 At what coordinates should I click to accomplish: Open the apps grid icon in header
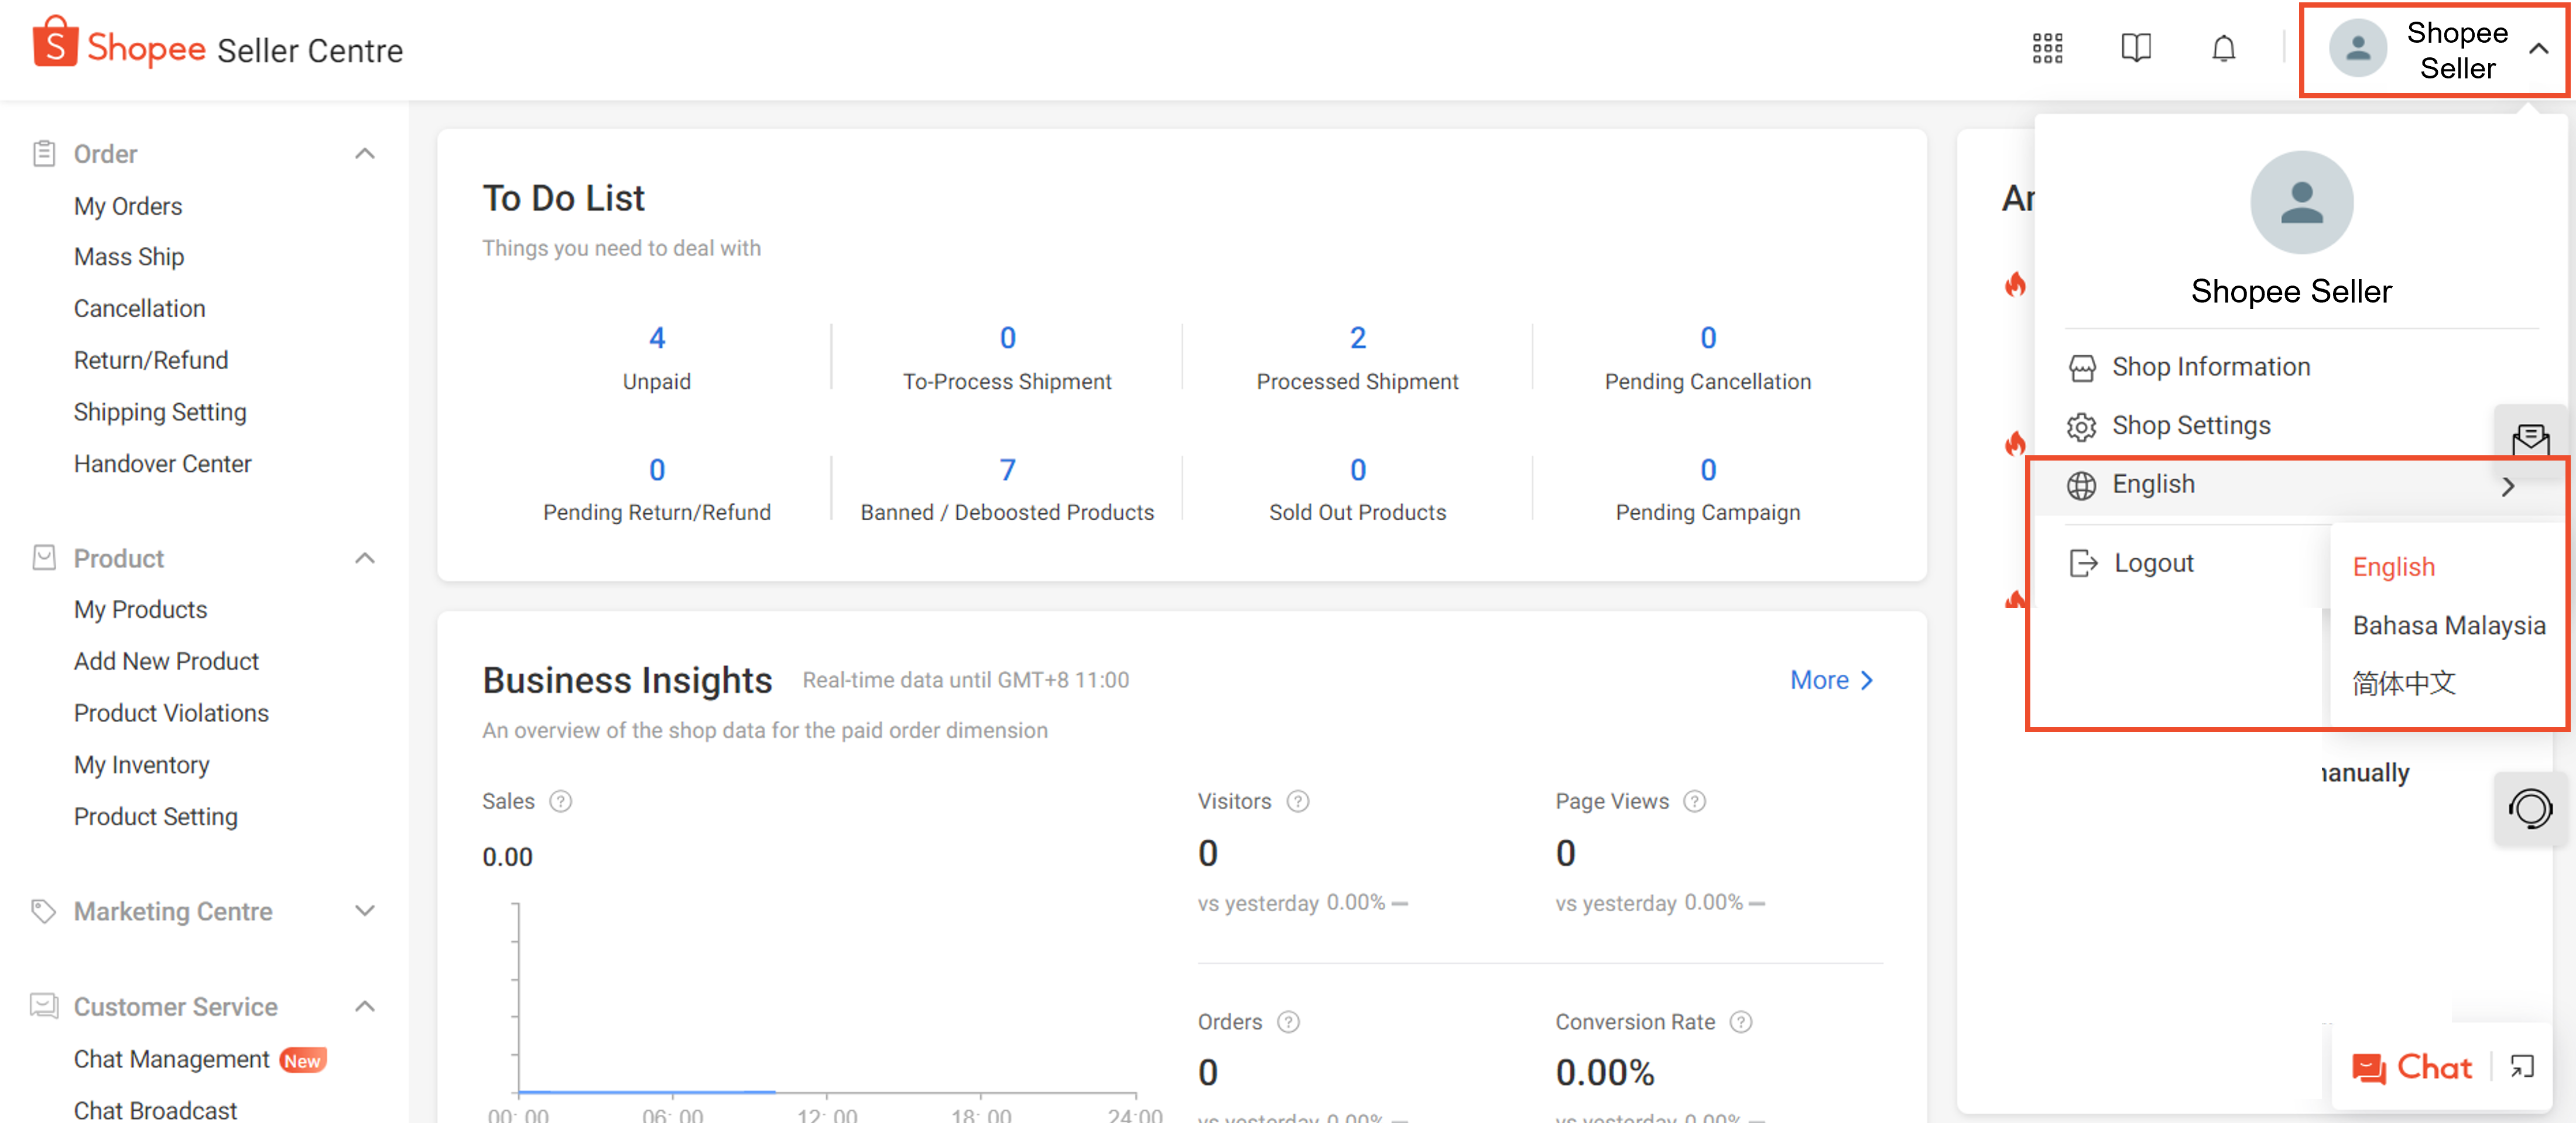[x=2047, y=48]
